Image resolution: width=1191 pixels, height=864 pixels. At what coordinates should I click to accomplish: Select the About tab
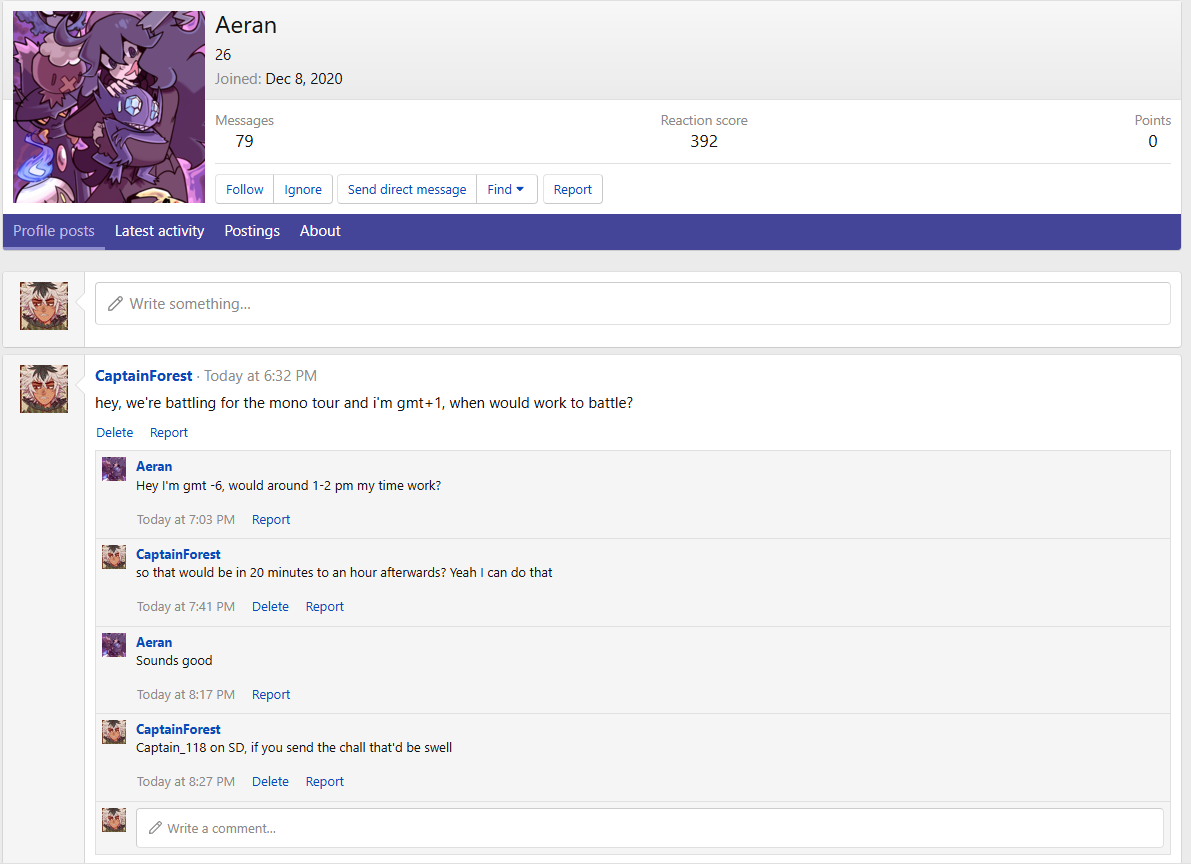(320, 231)
